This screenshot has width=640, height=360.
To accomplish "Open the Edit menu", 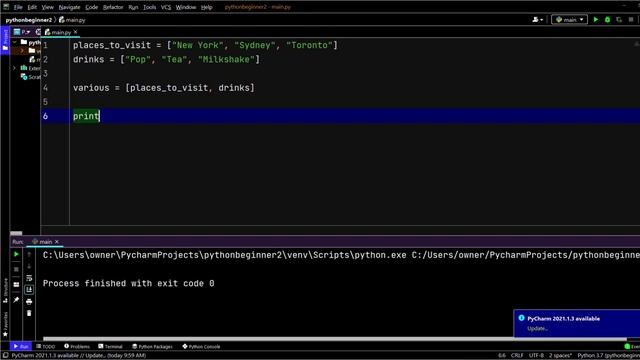I will (x=32, y=7).
